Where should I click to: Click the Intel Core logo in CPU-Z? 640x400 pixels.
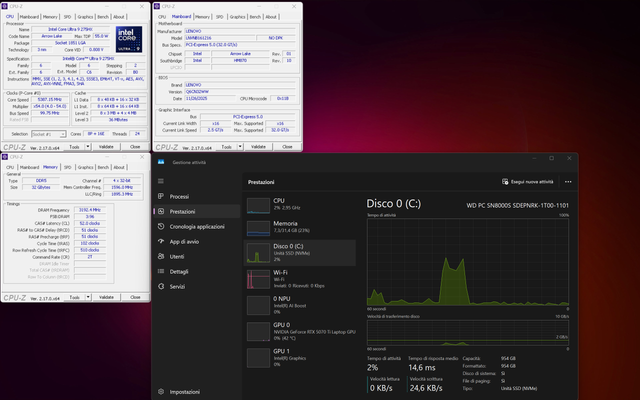click(129, 39)
